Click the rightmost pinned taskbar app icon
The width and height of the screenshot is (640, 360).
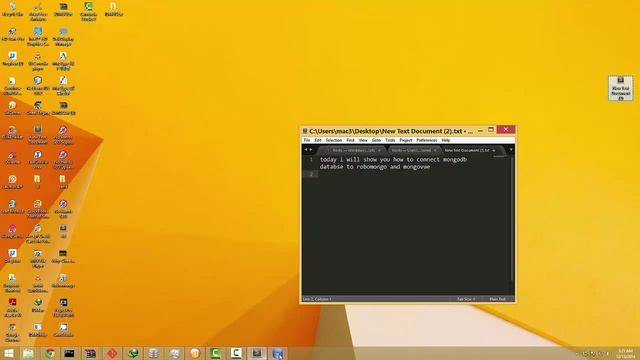(278, 353)
